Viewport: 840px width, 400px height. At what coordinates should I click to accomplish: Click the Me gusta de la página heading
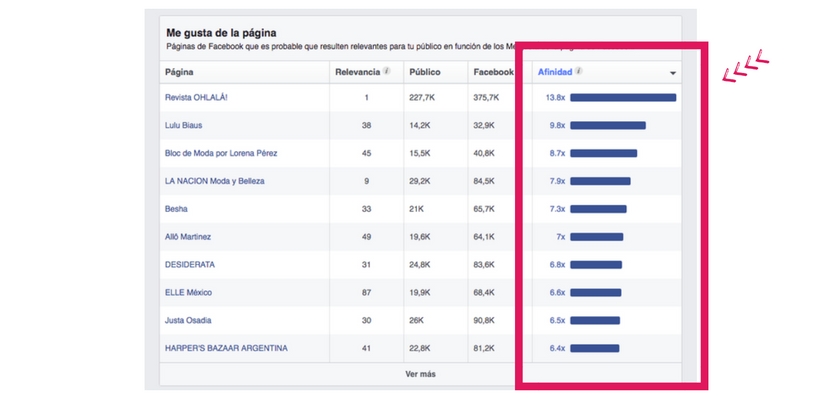221,33
